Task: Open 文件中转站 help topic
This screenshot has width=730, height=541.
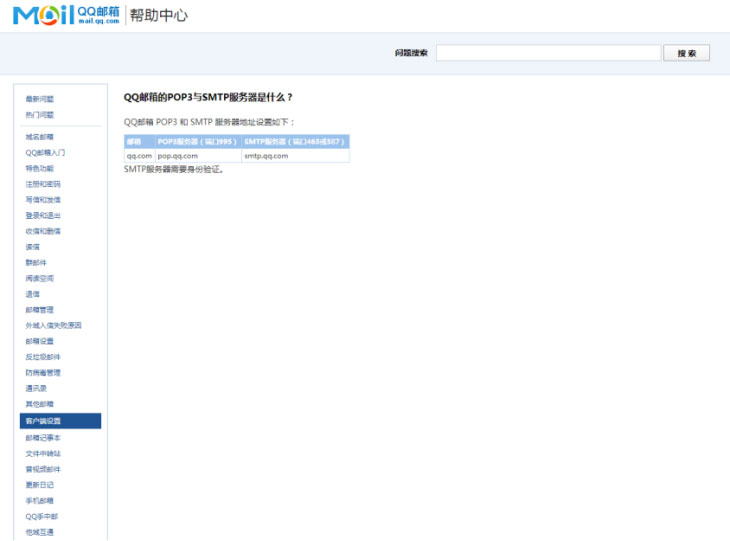Action: point(43,453)
